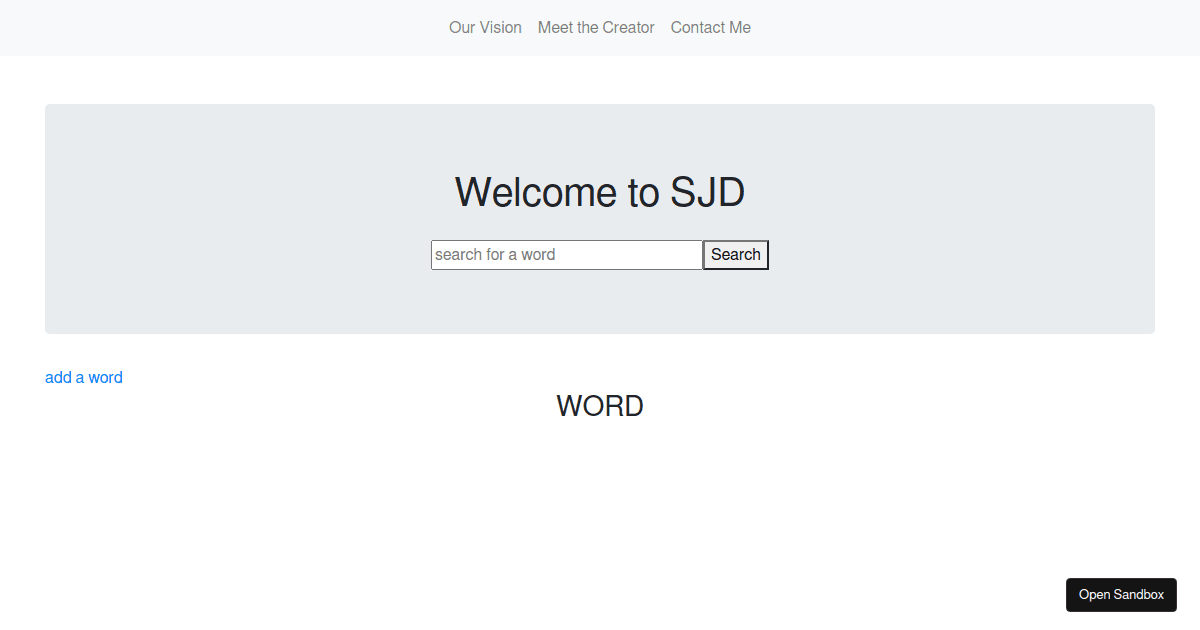
Task: Click the WORD heading text
Action: coord(599,406)
